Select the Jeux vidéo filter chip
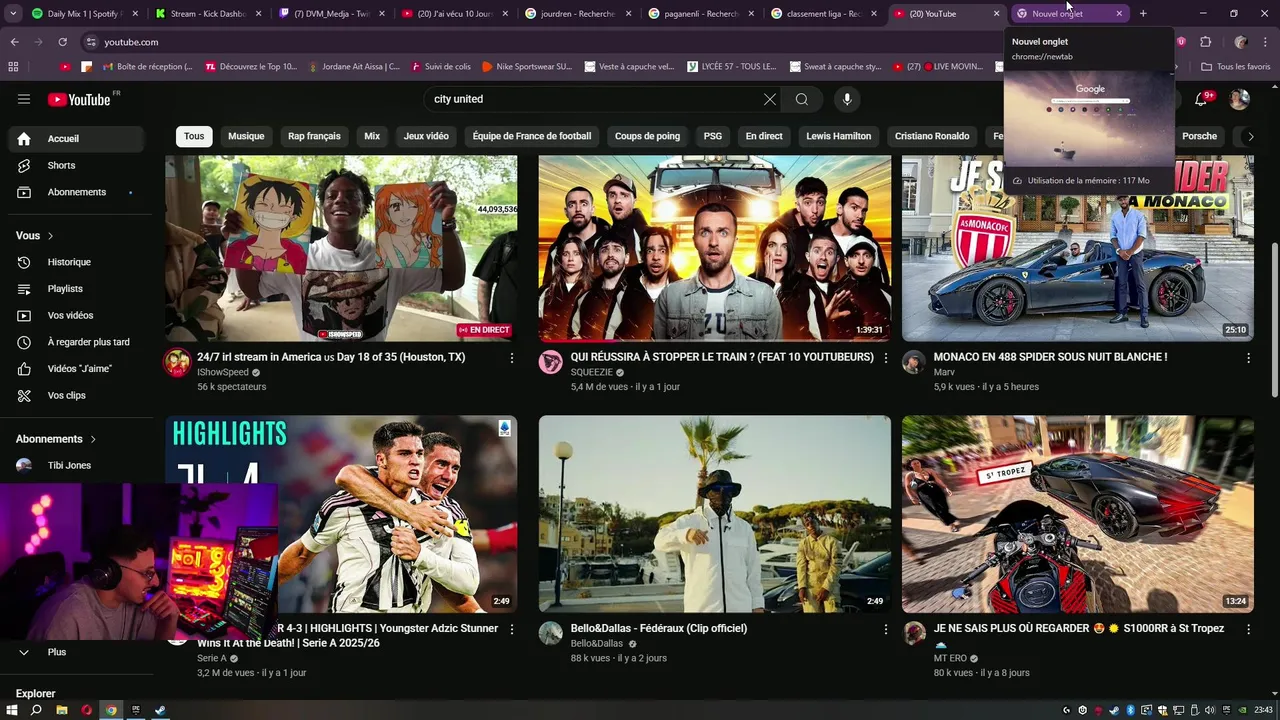The height and width of the screenshot is (720, 1280). click(426, 136)
